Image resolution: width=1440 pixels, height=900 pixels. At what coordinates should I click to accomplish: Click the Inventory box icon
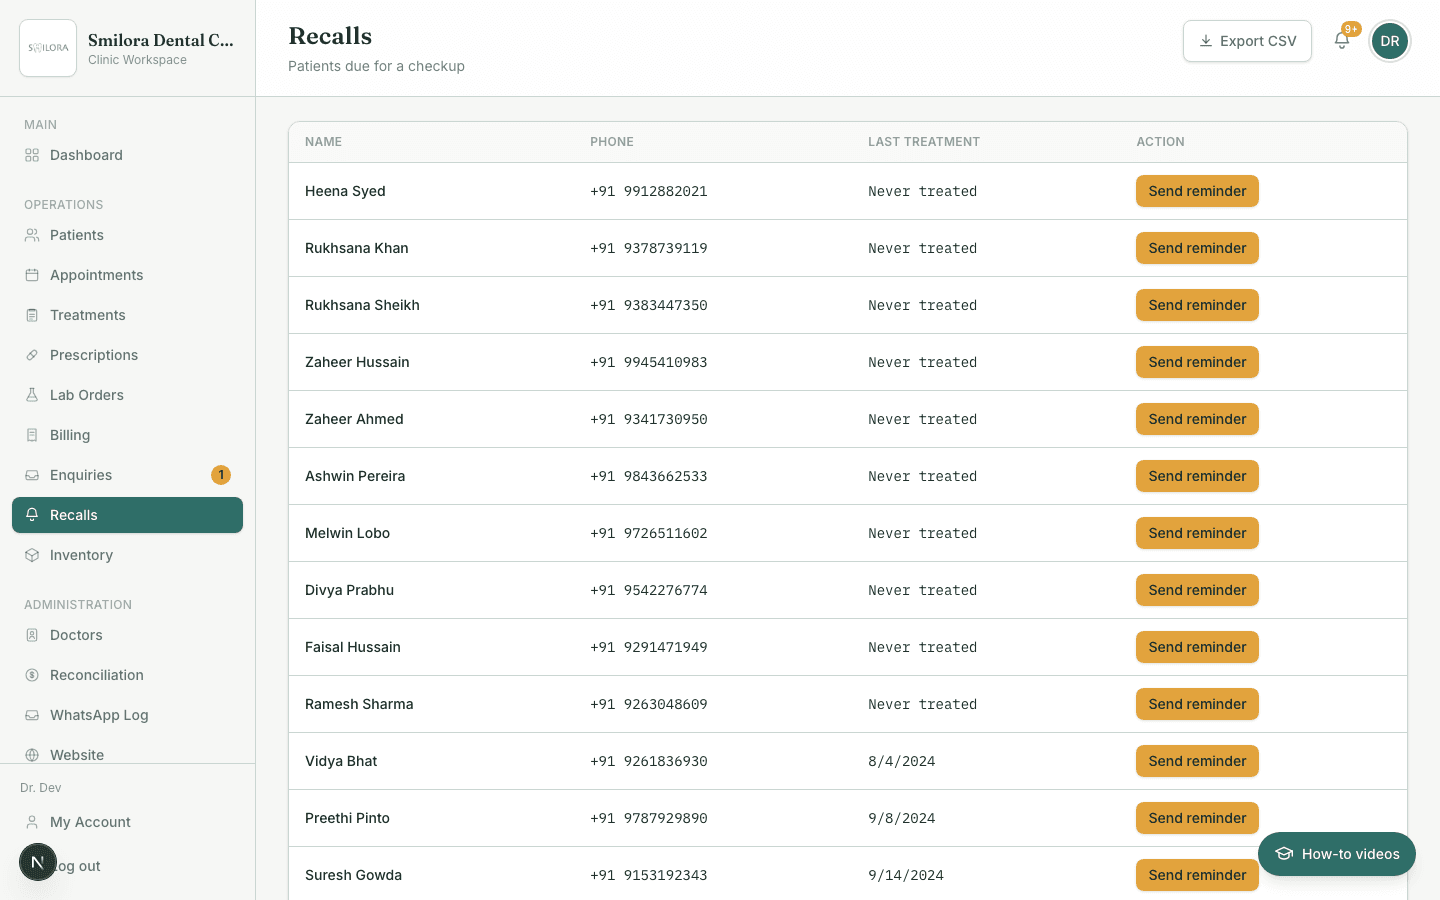click(x=32, y=555)
